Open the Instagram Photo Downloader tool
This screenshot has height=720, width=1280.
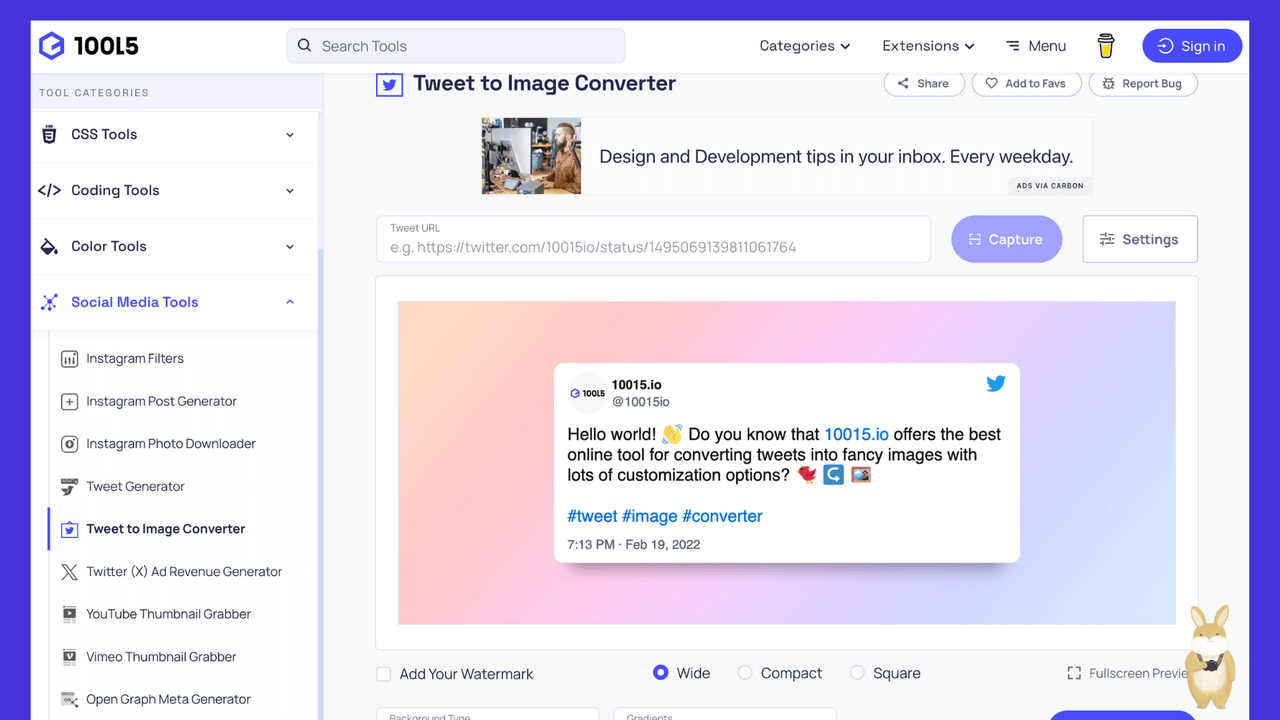[170, 443]
